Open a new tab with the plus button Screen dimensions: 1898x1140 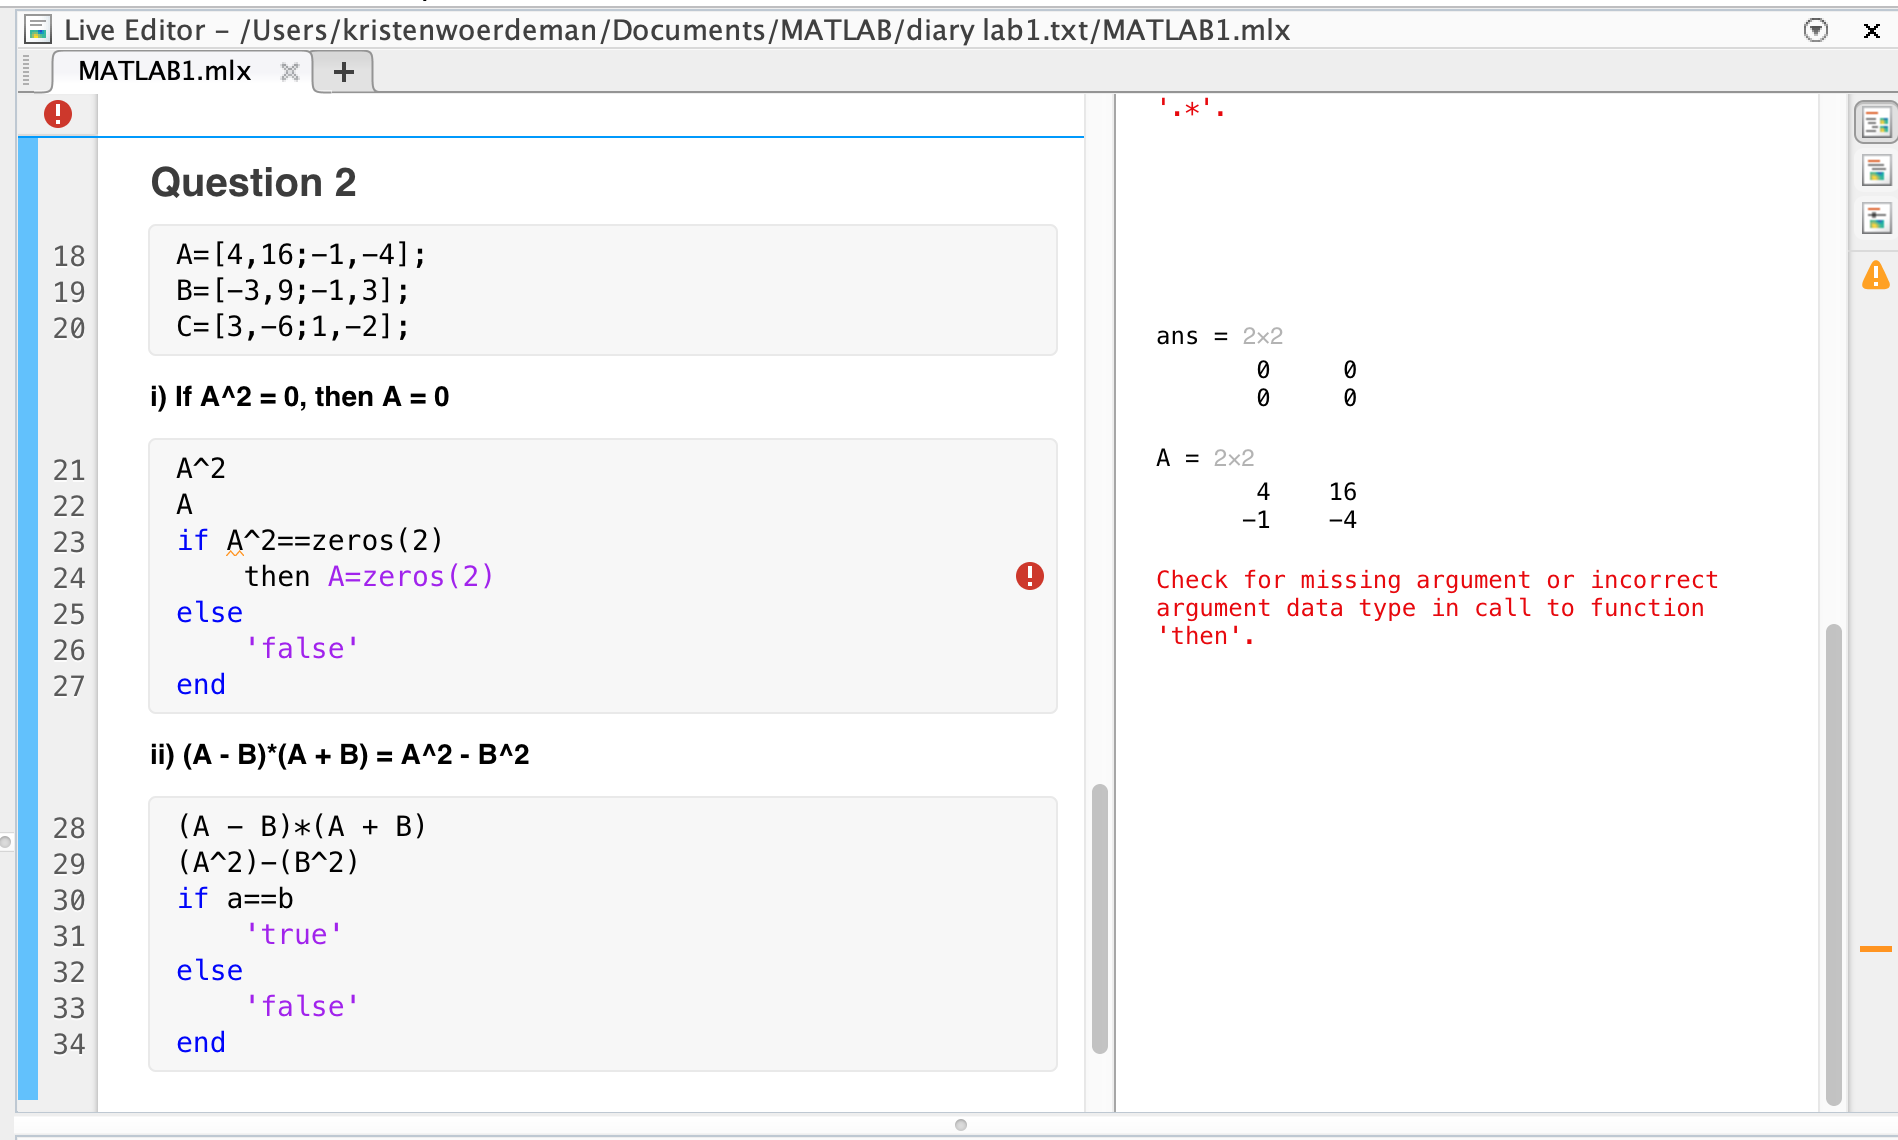[344, 72]
